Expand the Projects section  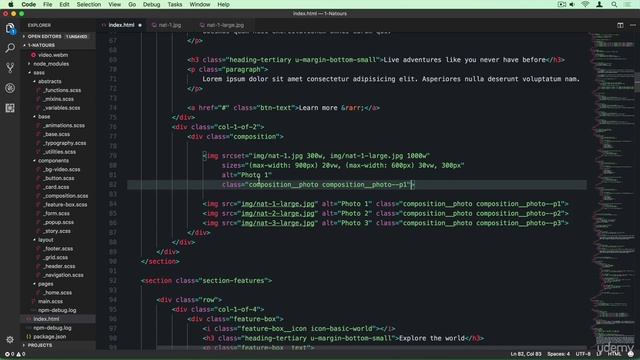click(58, 345)
